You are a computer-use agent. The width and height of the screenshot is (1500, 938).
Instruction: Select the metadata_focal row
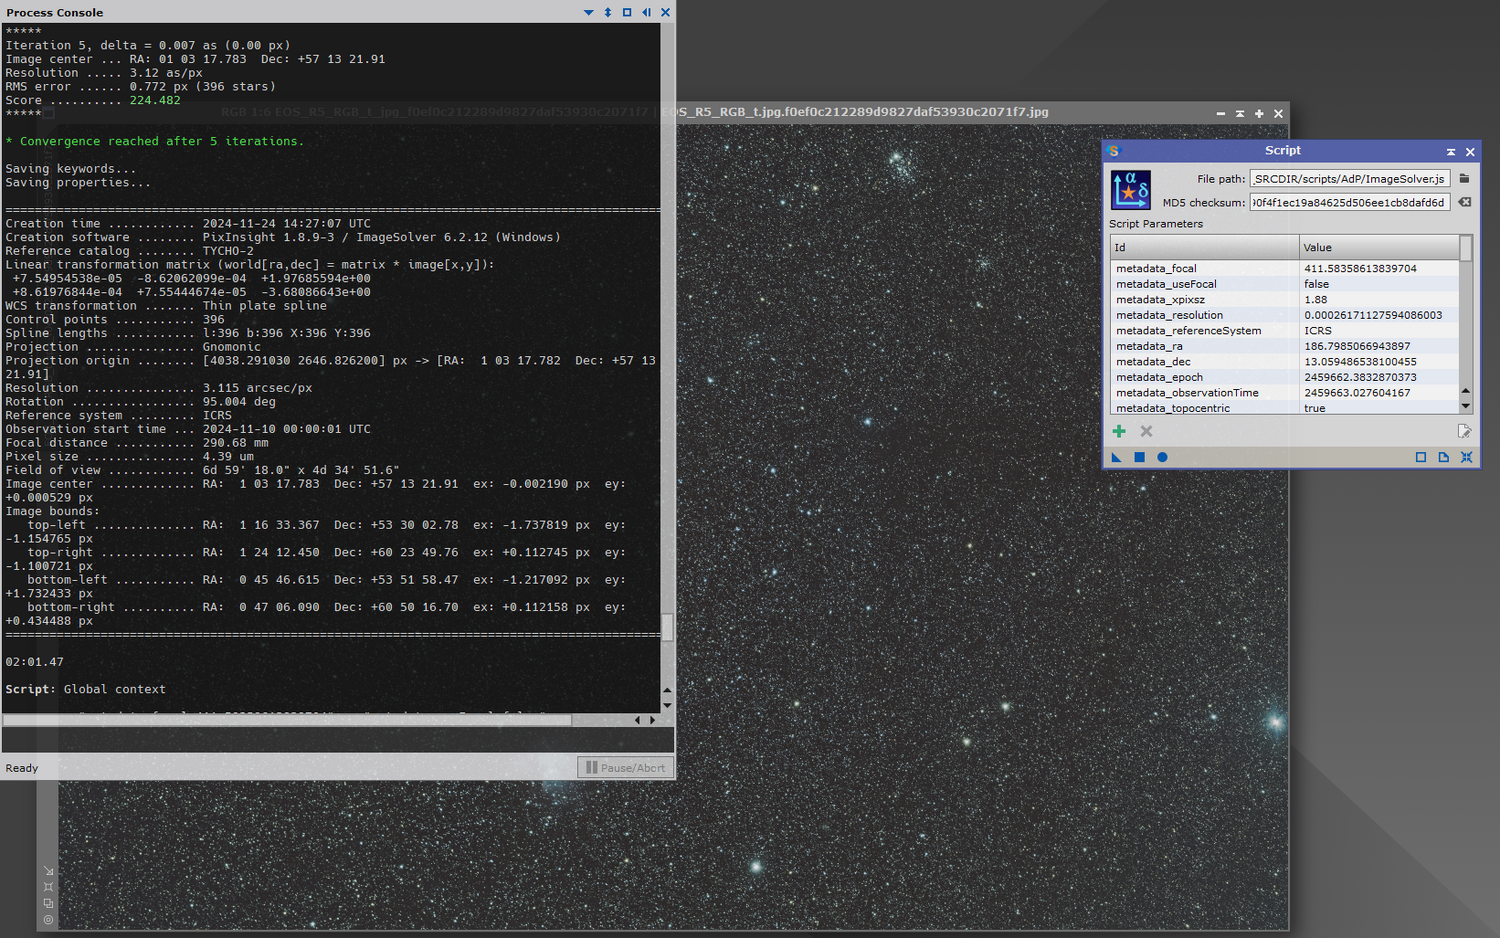(x=1285, y=268)
